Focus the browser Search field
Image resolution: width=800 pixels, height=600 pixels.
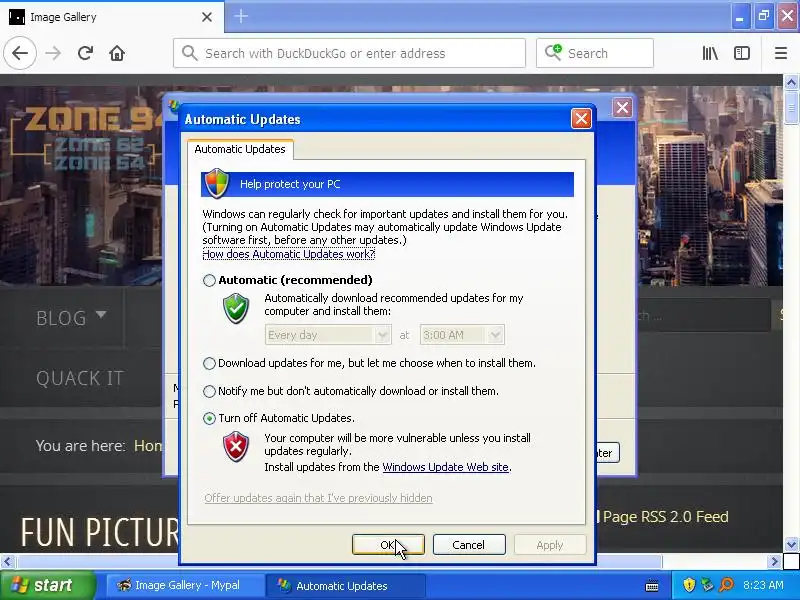[x=595, y=53]
